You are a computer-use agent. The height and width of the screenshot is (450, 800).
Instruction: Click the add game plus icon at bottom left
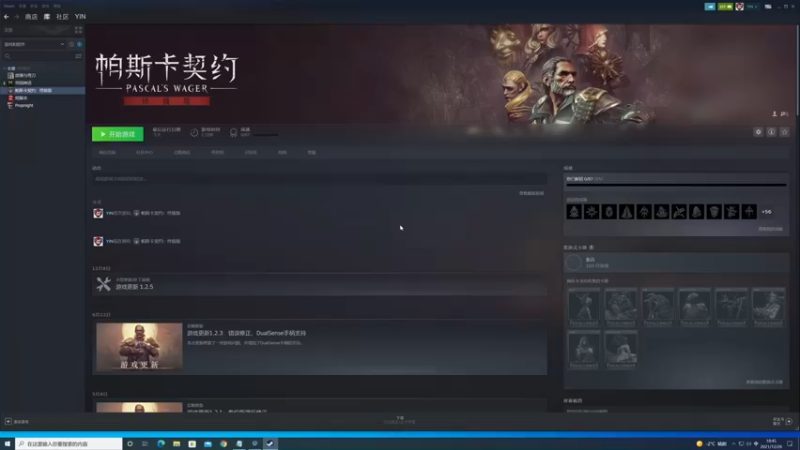[x=8, y=421]
